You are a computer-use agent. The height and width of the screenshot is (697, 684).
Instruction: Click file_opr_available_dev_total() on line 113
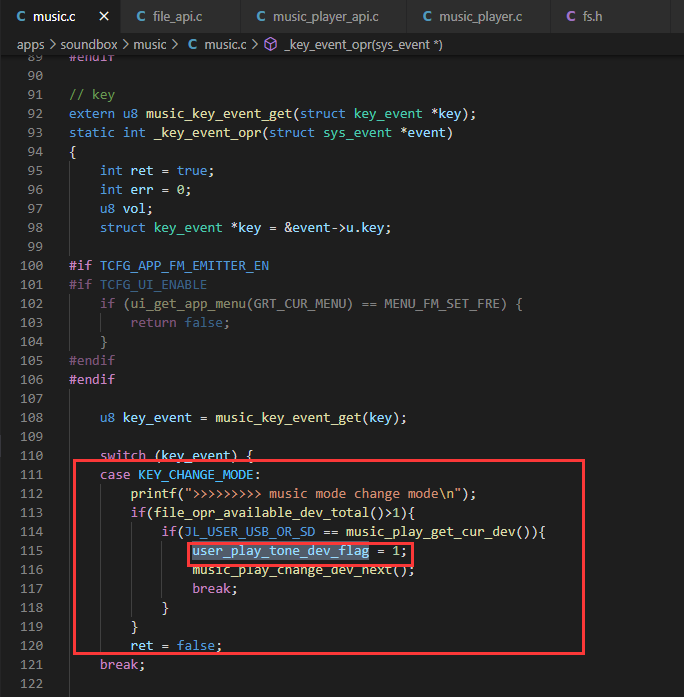point(268,513)
